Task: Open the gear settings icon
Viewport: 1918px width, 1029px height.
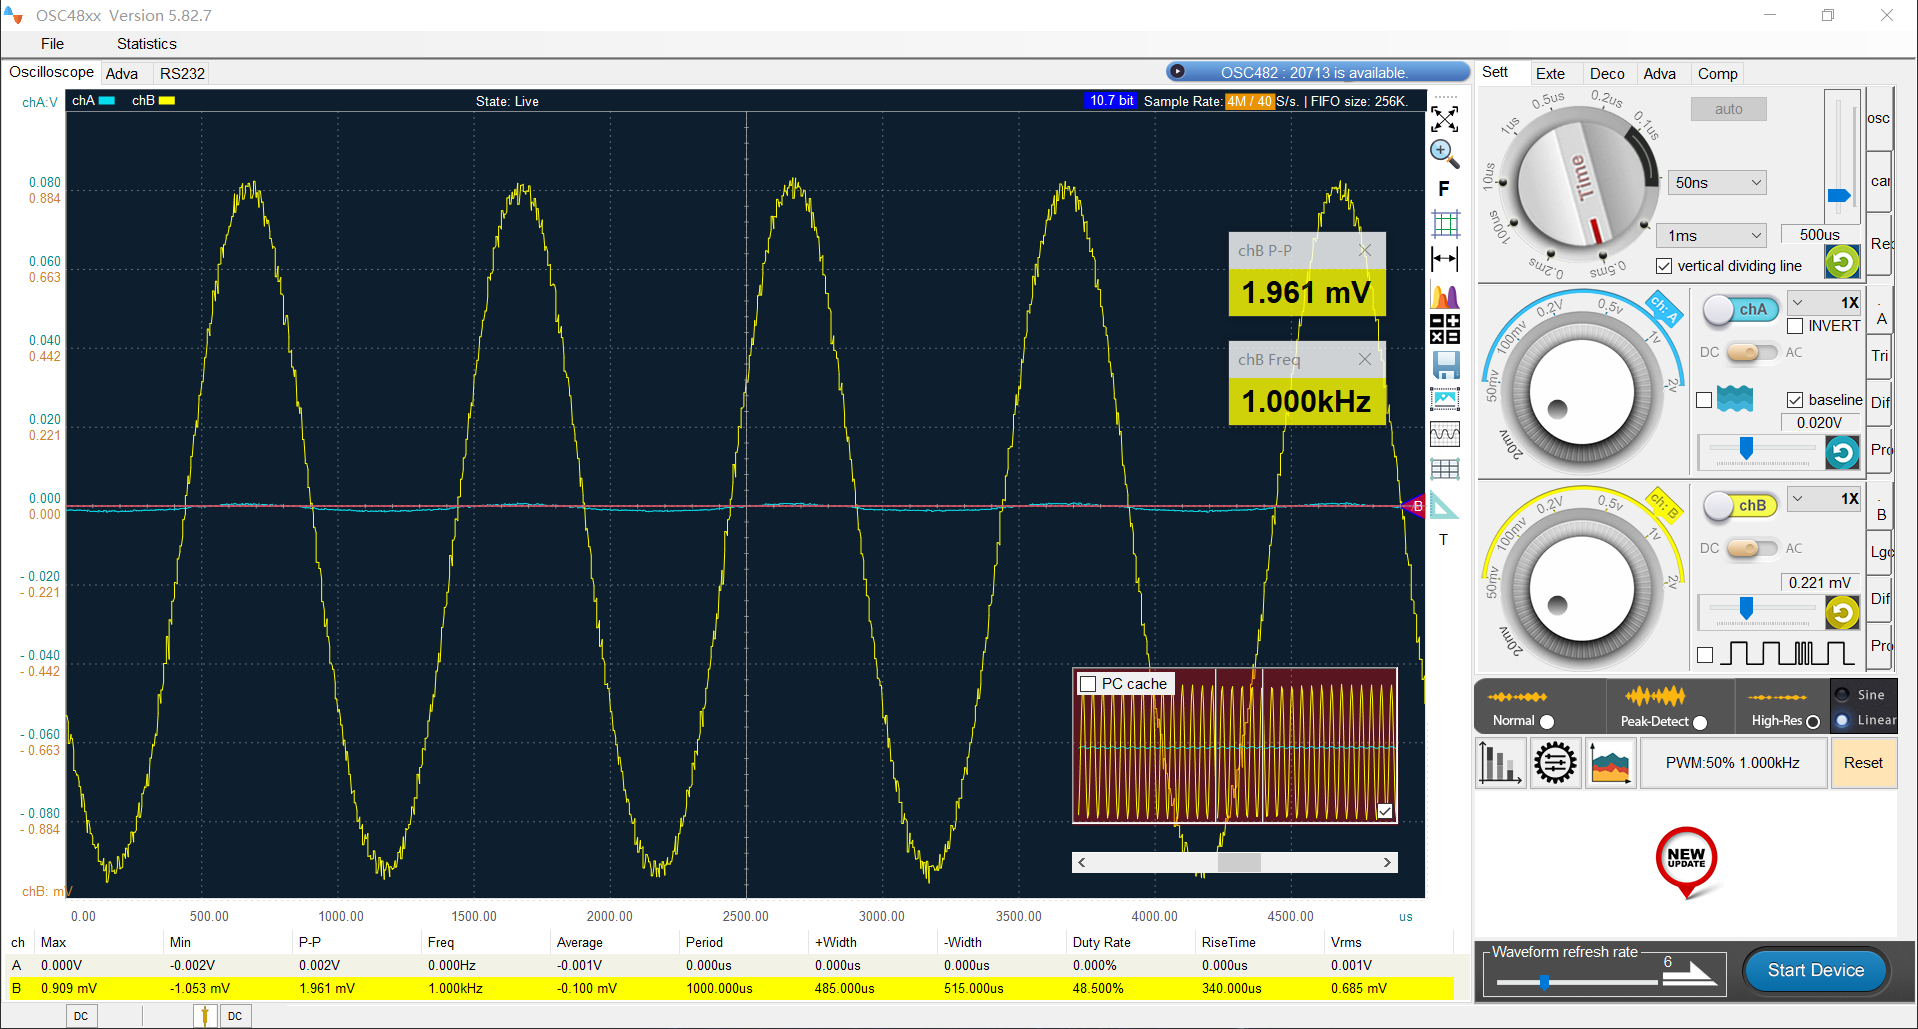Action: pos(1555,763)
